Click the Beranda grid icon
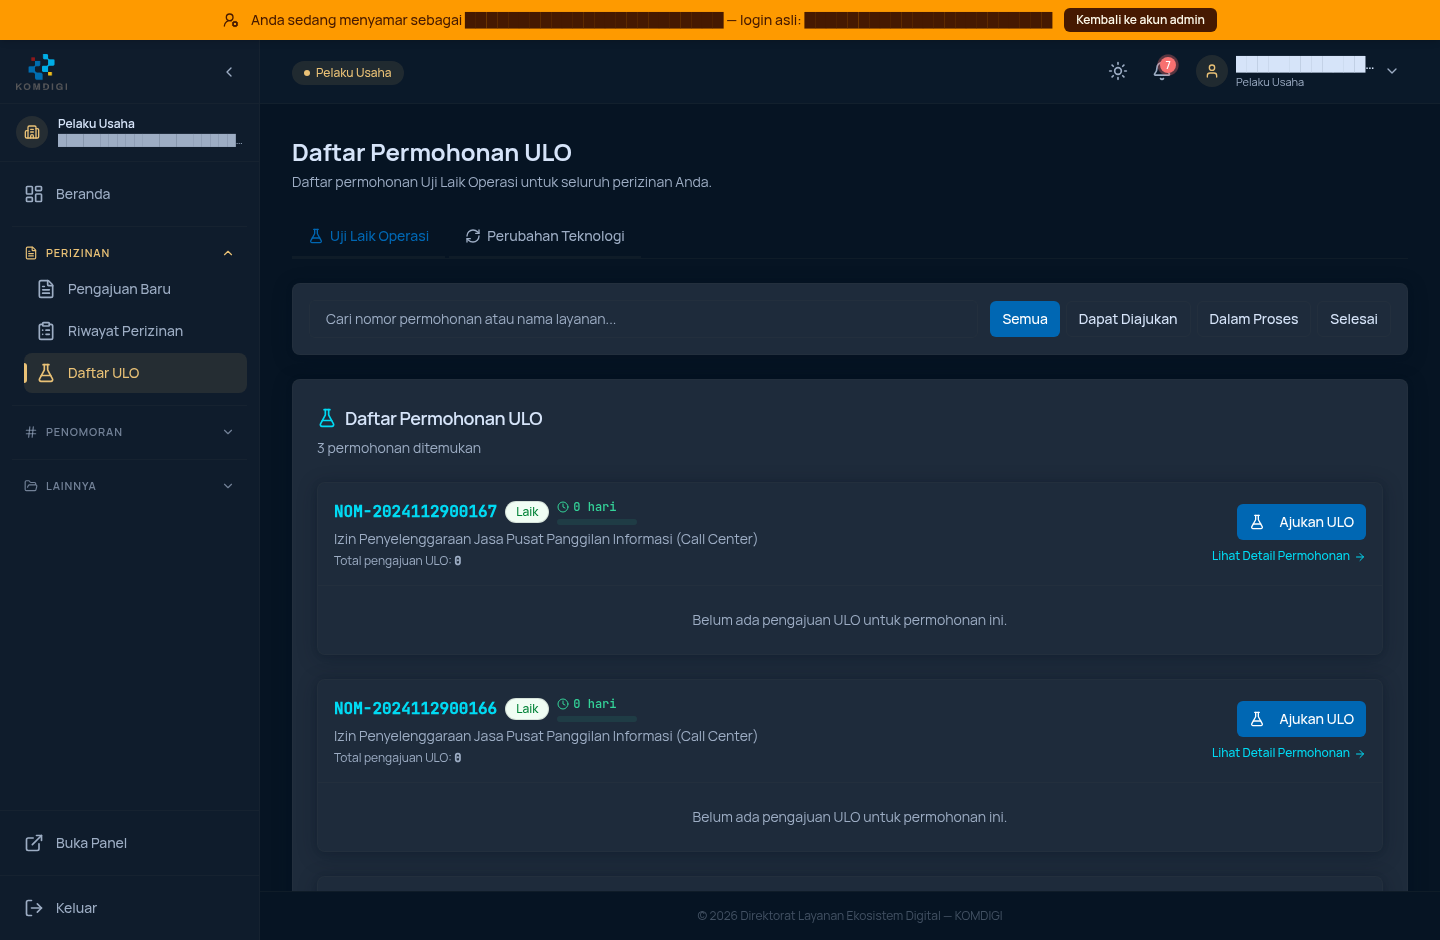This screenshot has width=1440, height=940. click(x=34, y=194)
